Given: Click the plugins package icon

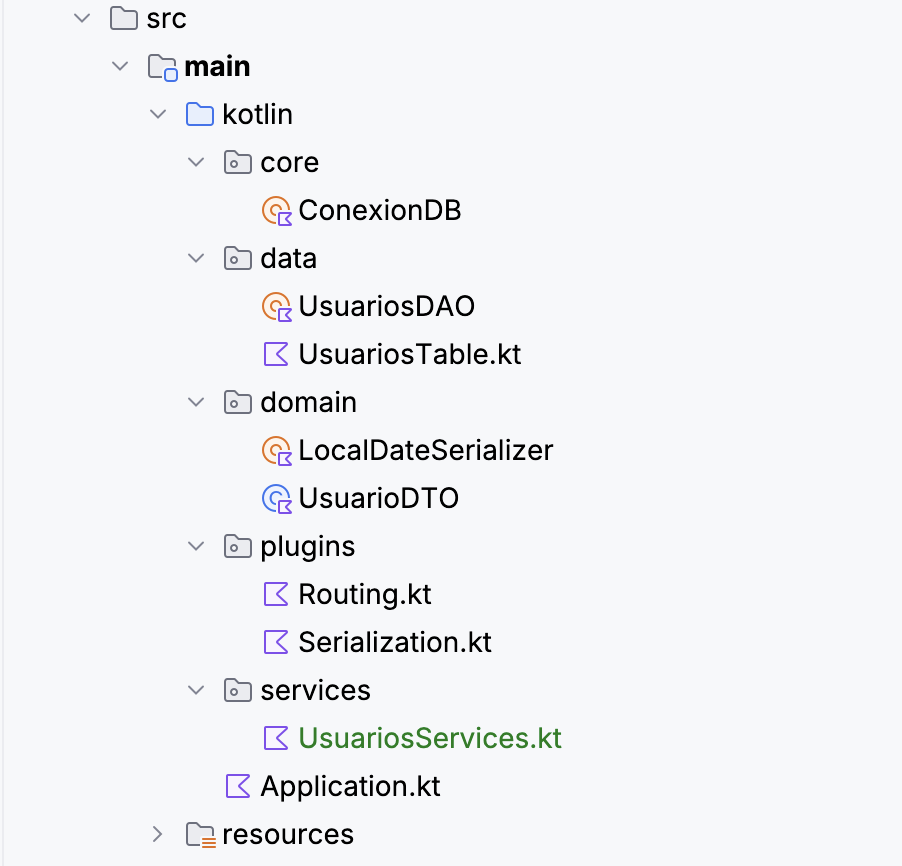Looking at the screenshot, I should click(238, 546).
